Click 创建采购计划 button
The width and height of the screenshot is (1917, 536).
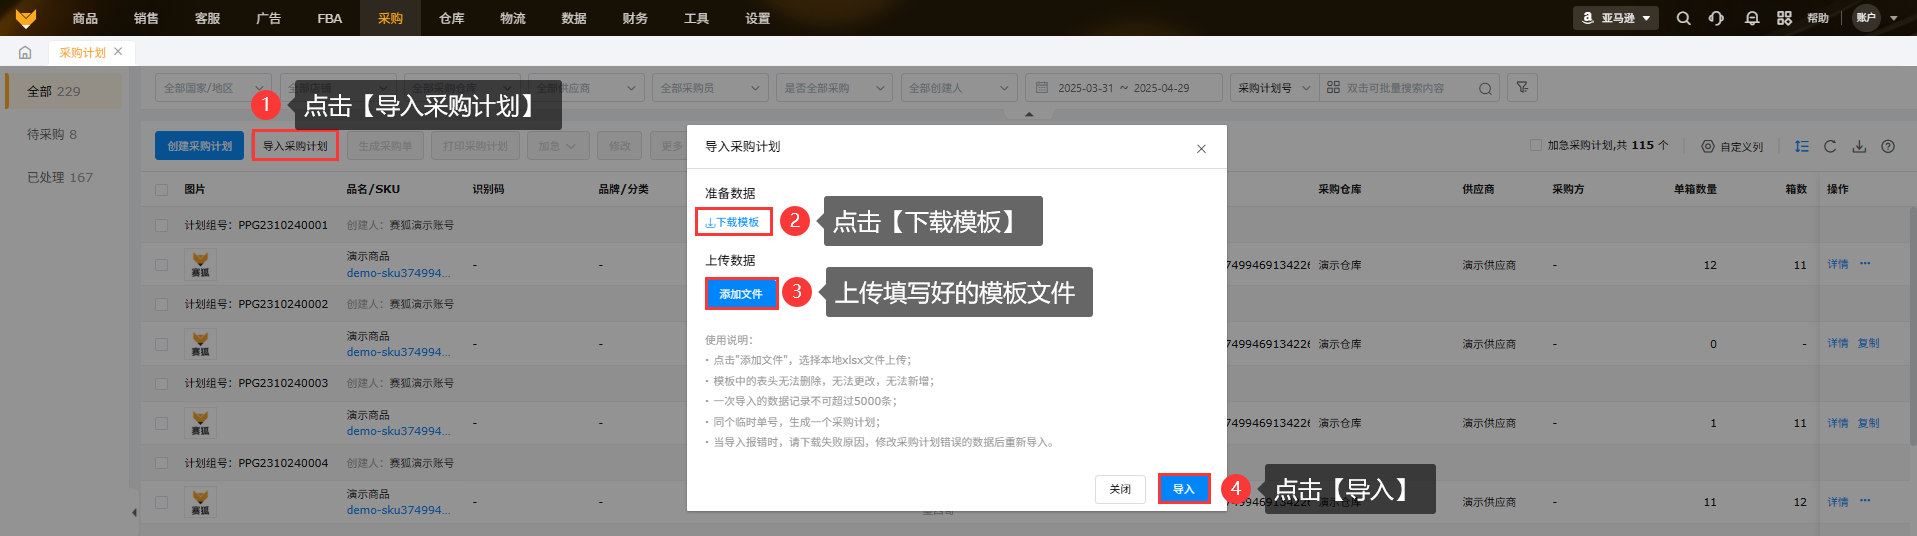[200, 146]
